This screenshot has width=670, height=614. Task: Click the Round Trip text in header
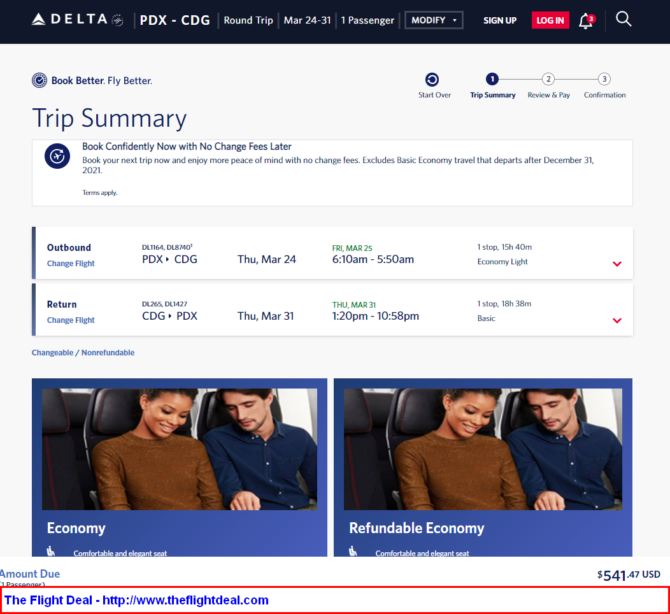pyautogui.click(x=248, y=21)
